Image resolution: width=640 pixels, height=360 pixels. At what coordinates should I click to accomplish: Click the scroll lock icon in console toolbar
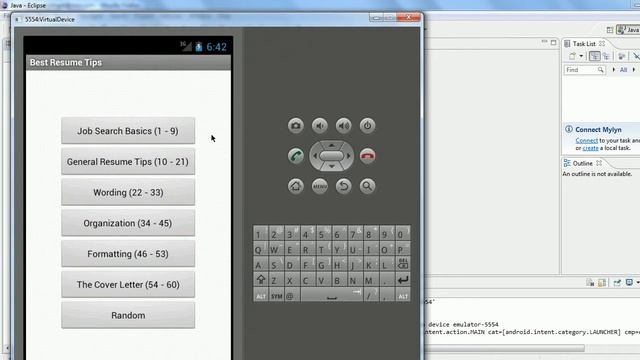[x=602, y=282]
